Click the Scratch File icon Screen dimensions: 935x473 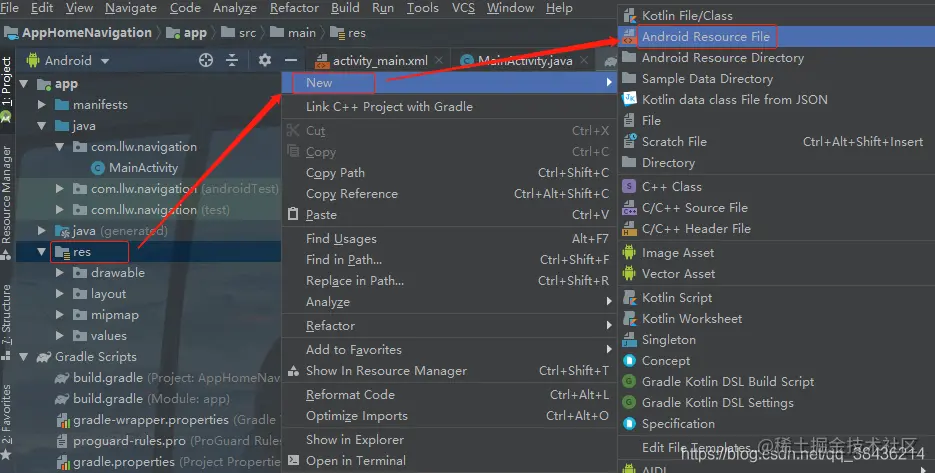point(629,141)
